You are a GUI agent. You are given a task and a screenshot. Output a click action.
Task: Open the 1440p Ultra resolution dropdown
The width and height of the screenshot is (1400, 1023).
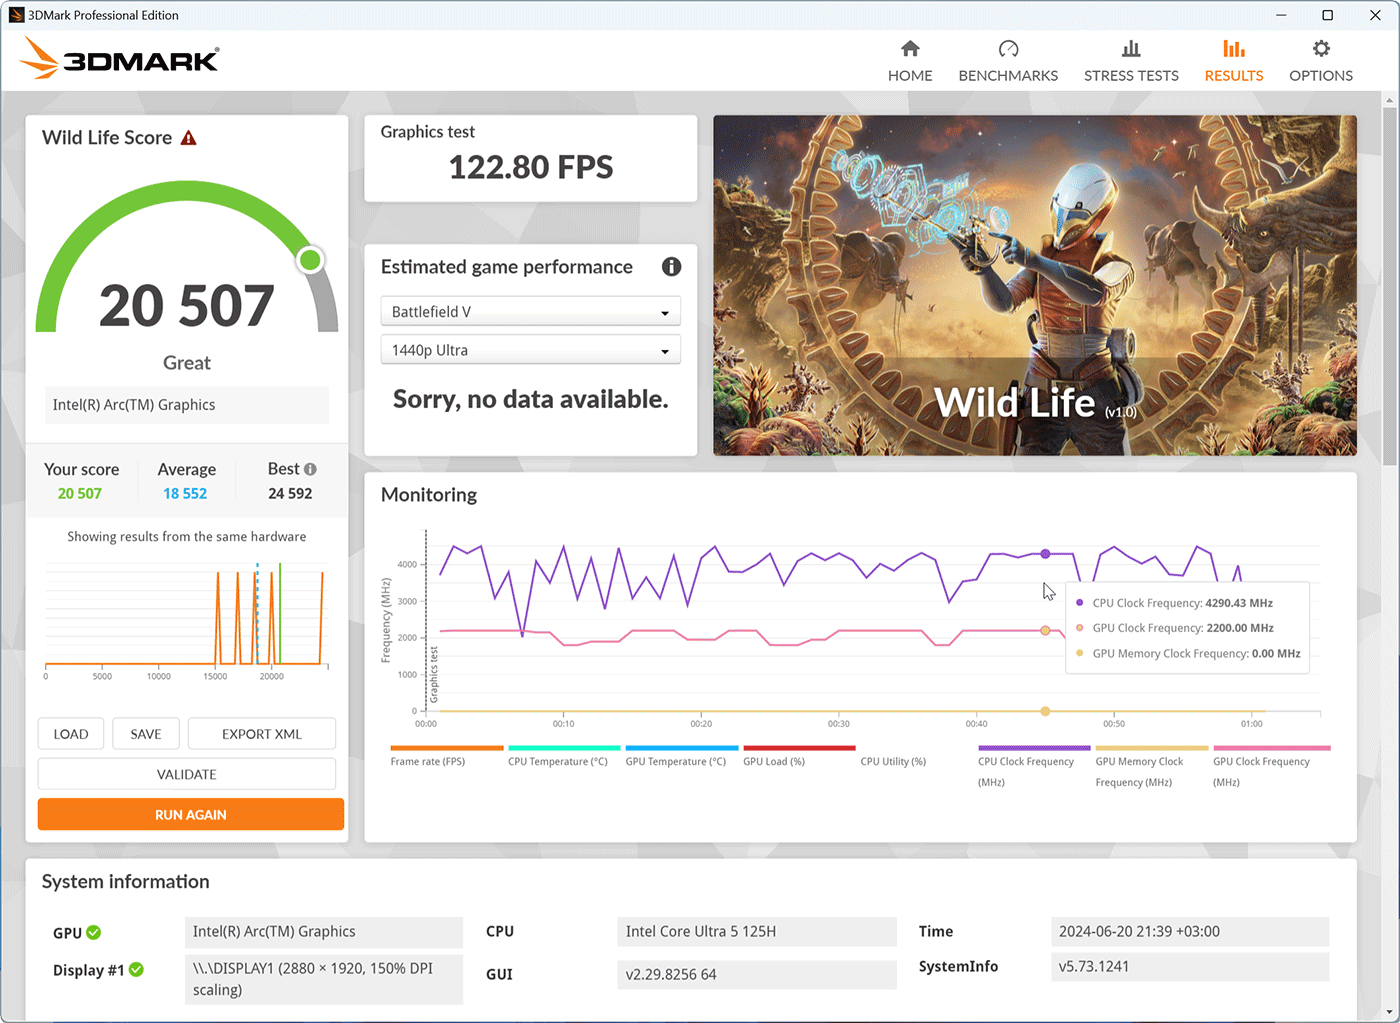click(x=530, y=350)
